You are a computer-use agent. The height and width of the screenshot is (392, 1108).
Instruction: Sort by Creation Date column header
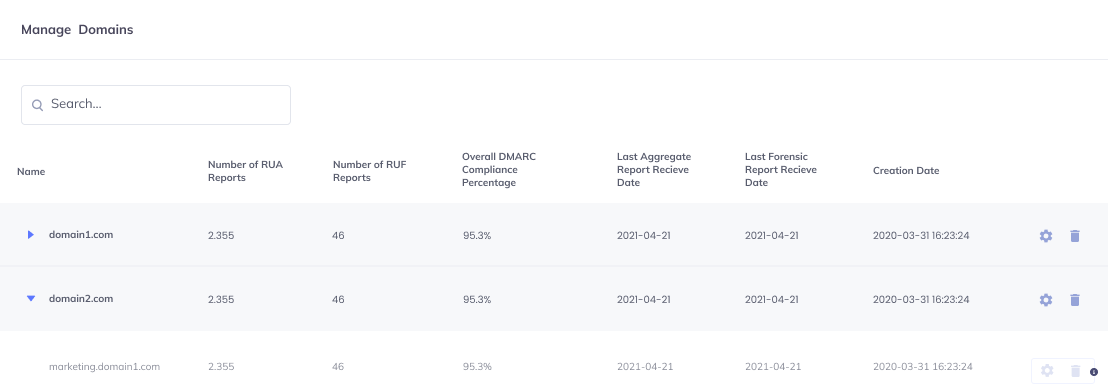click(x=906, y=170)
